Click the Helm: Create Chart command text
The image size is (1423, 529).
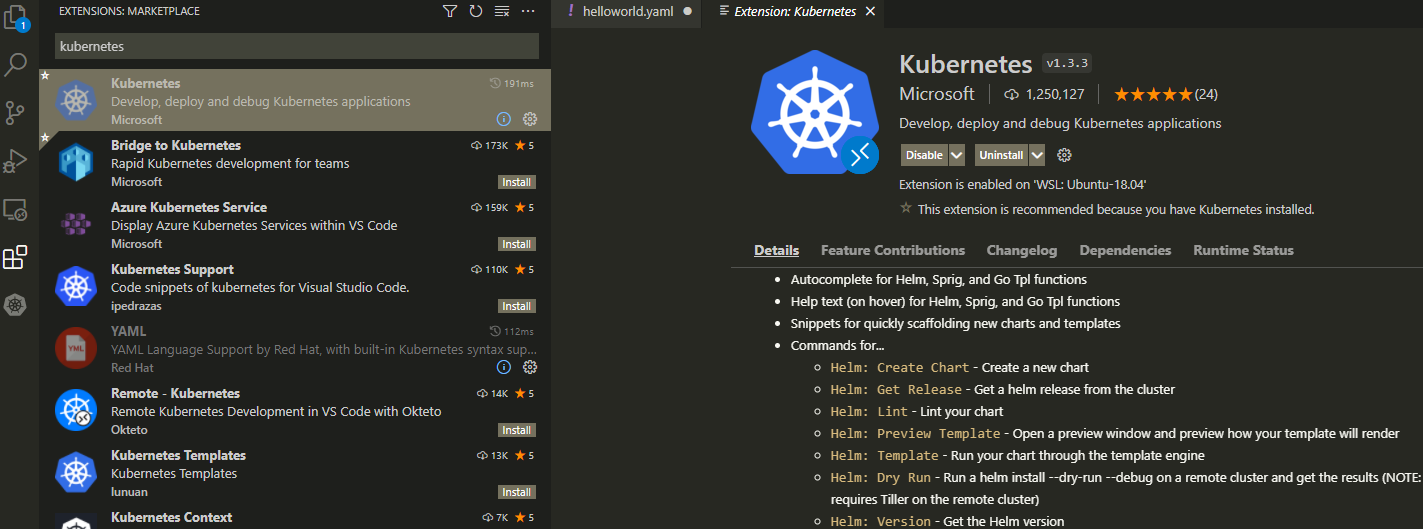[x=899, y=367]
